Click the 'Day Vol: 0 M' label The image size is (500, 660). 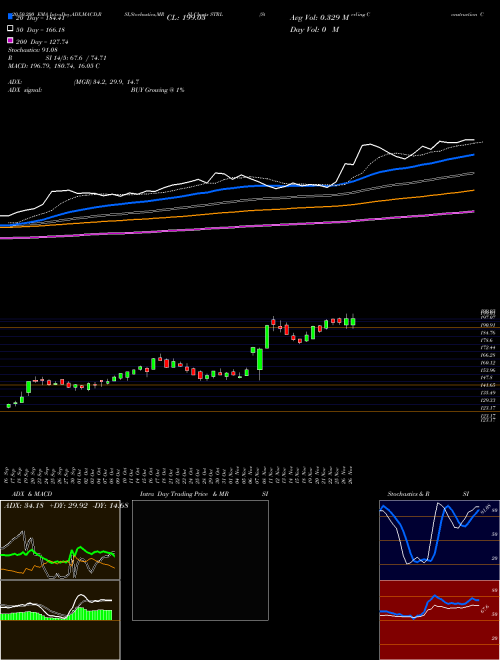click(x=314, y=29)
